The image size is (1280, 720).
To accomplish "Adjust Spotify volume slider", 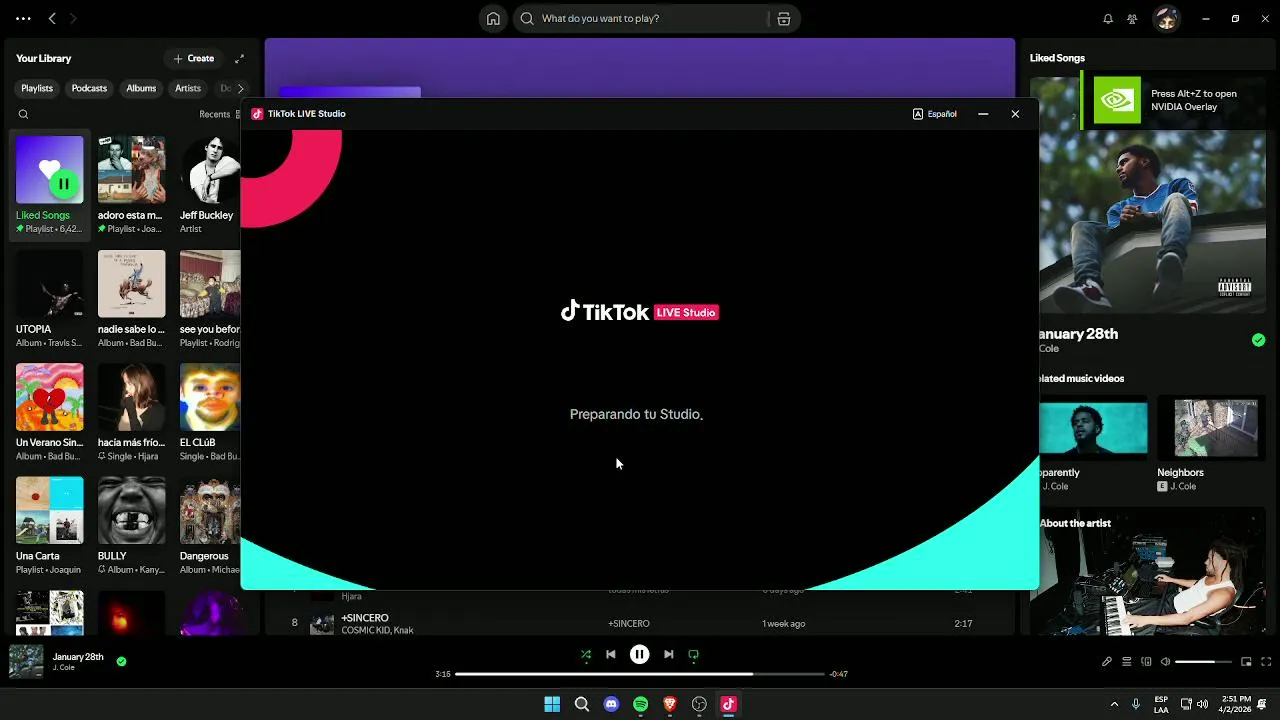I will tap(1202, 662).
